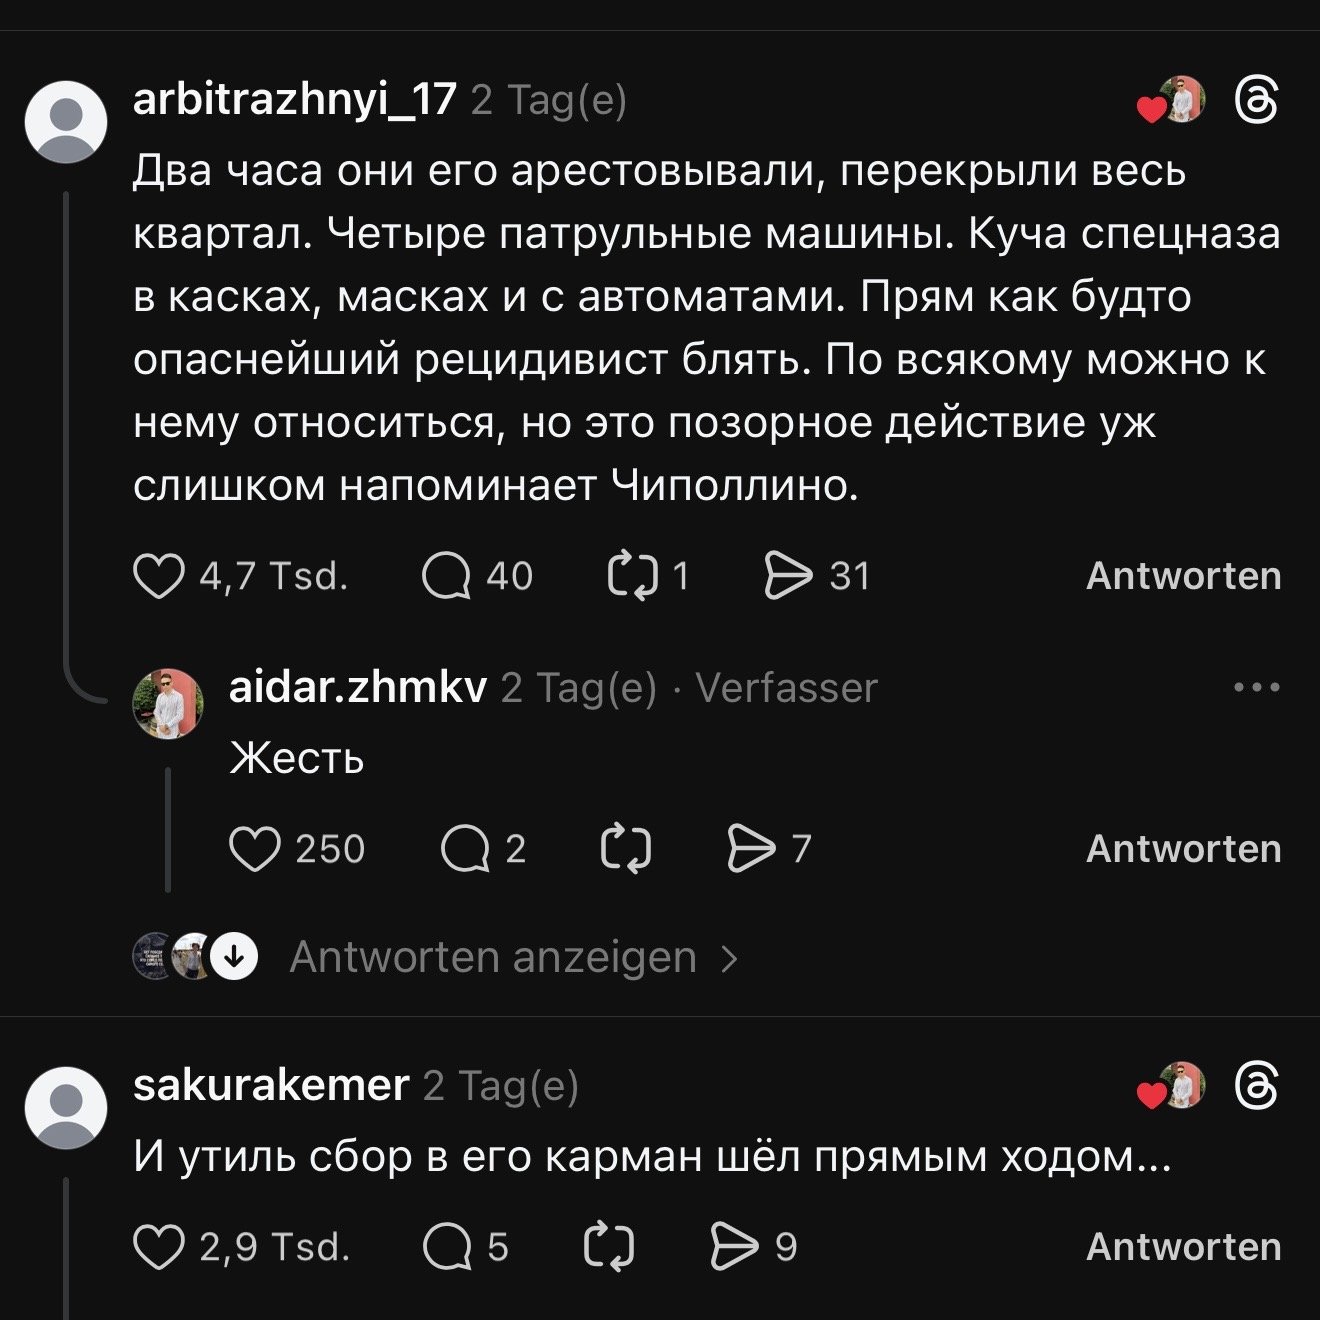
Task: Like arbitrazhnyi_17's comment with heart icon
Action: (x=159, y=576)
